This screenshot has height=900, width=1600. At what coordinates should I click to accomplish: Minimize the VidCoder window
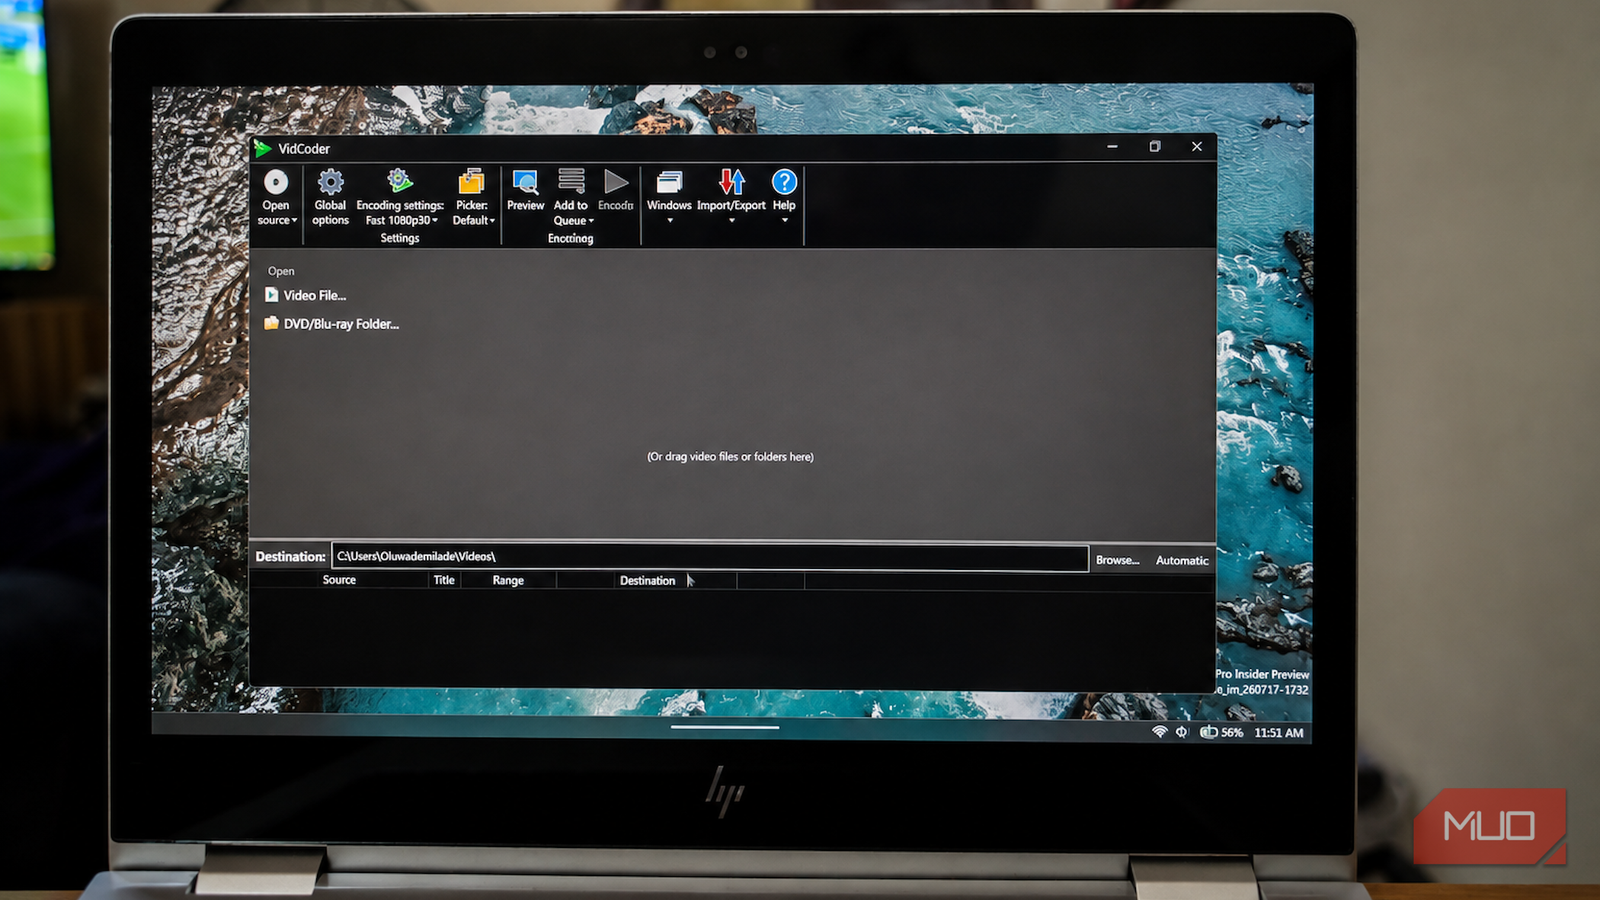[1112, 147]
